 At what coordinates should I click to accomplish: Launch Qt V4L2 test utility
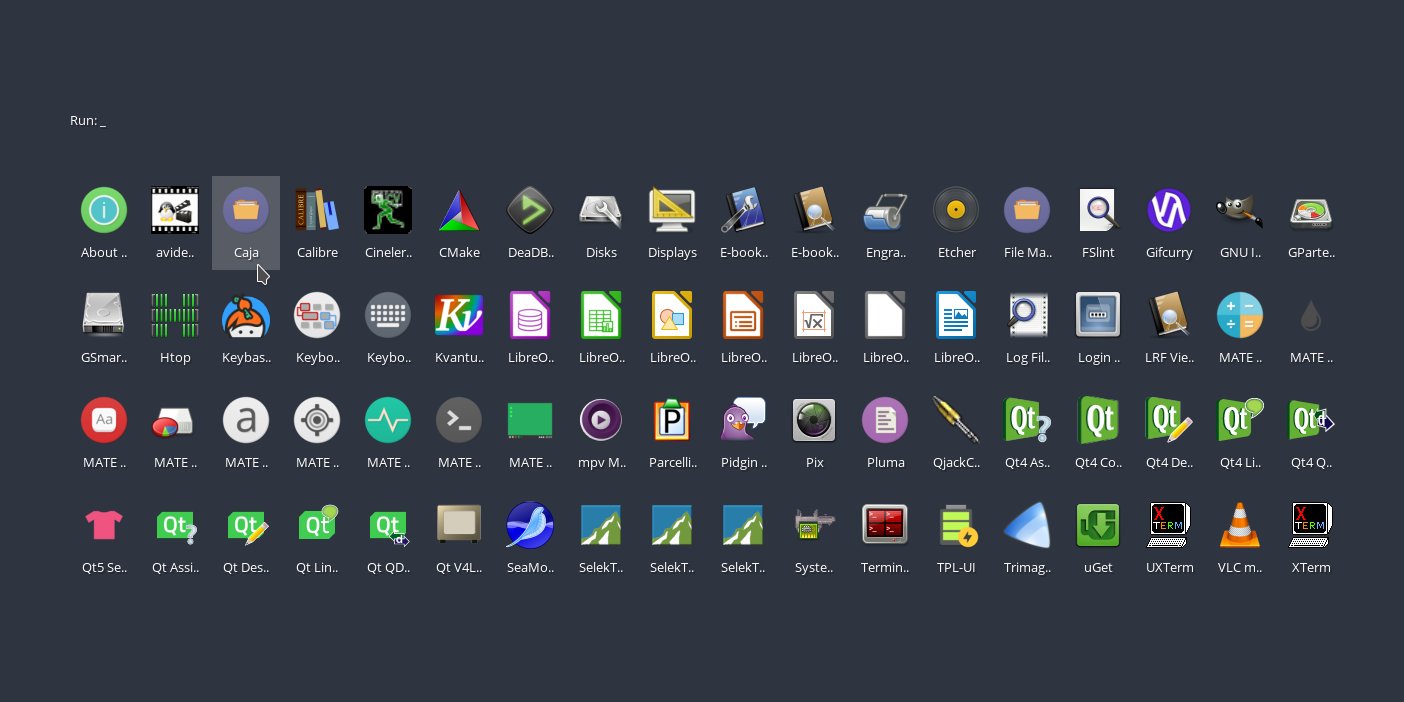459,538
